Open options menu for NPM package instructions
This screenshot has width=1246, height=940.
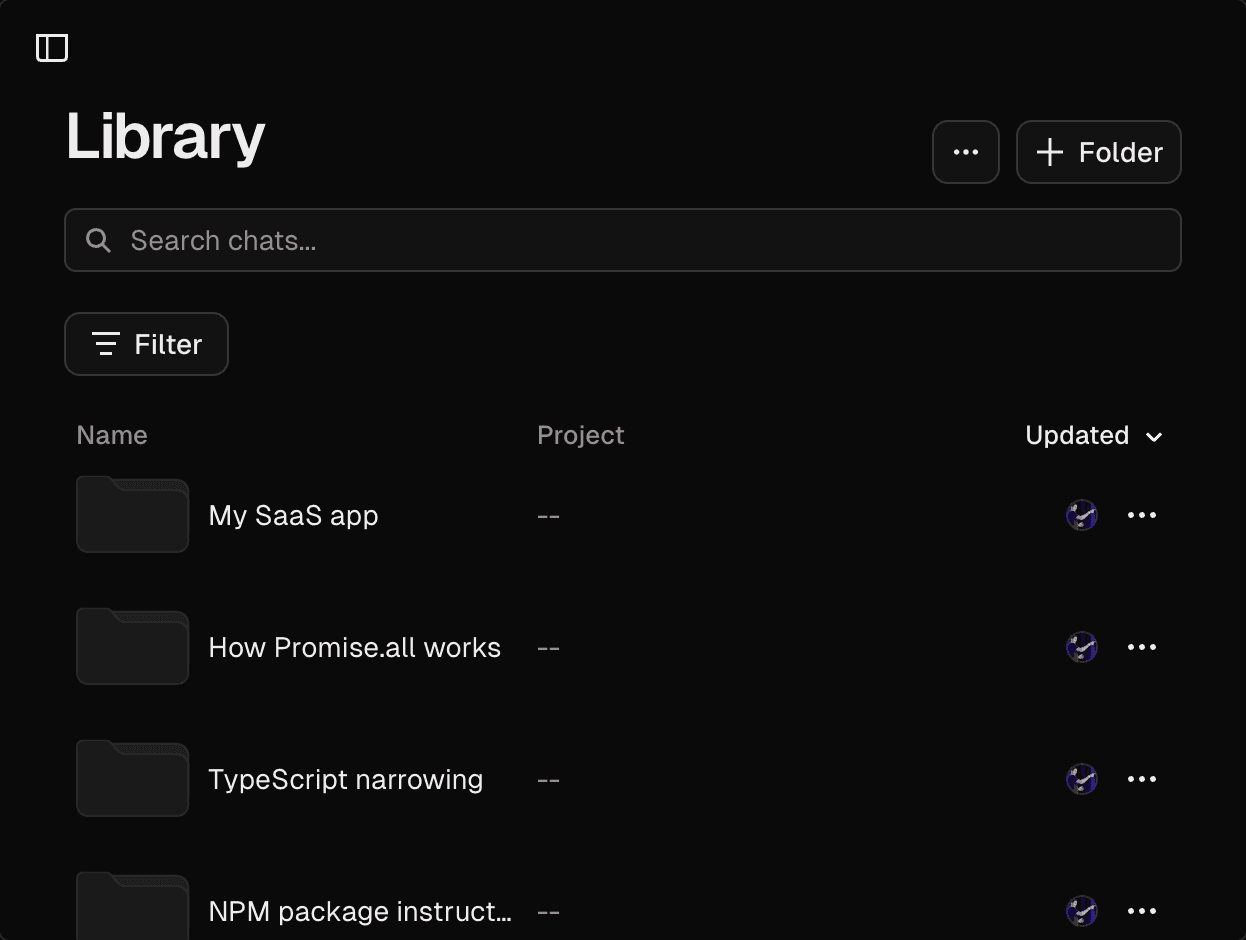click(1142, 911)
